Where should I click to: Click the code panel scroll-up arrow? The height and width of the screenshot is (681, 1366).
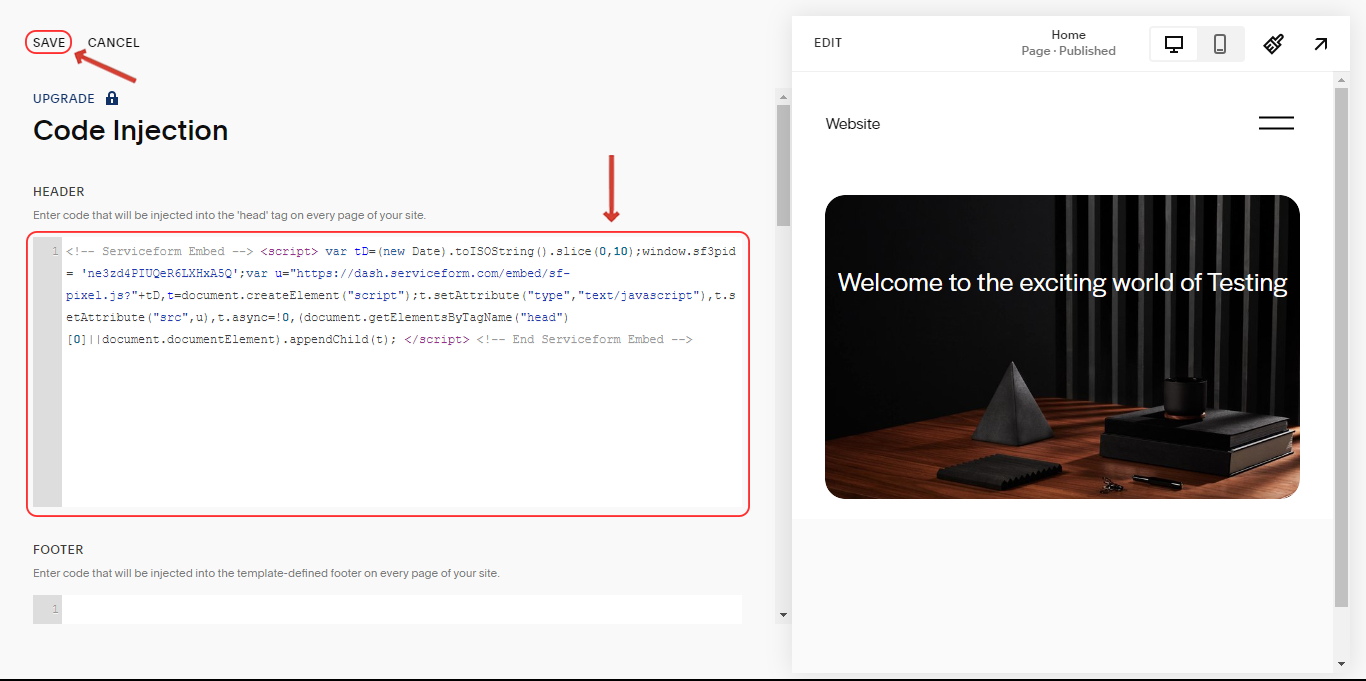(783, 95)
